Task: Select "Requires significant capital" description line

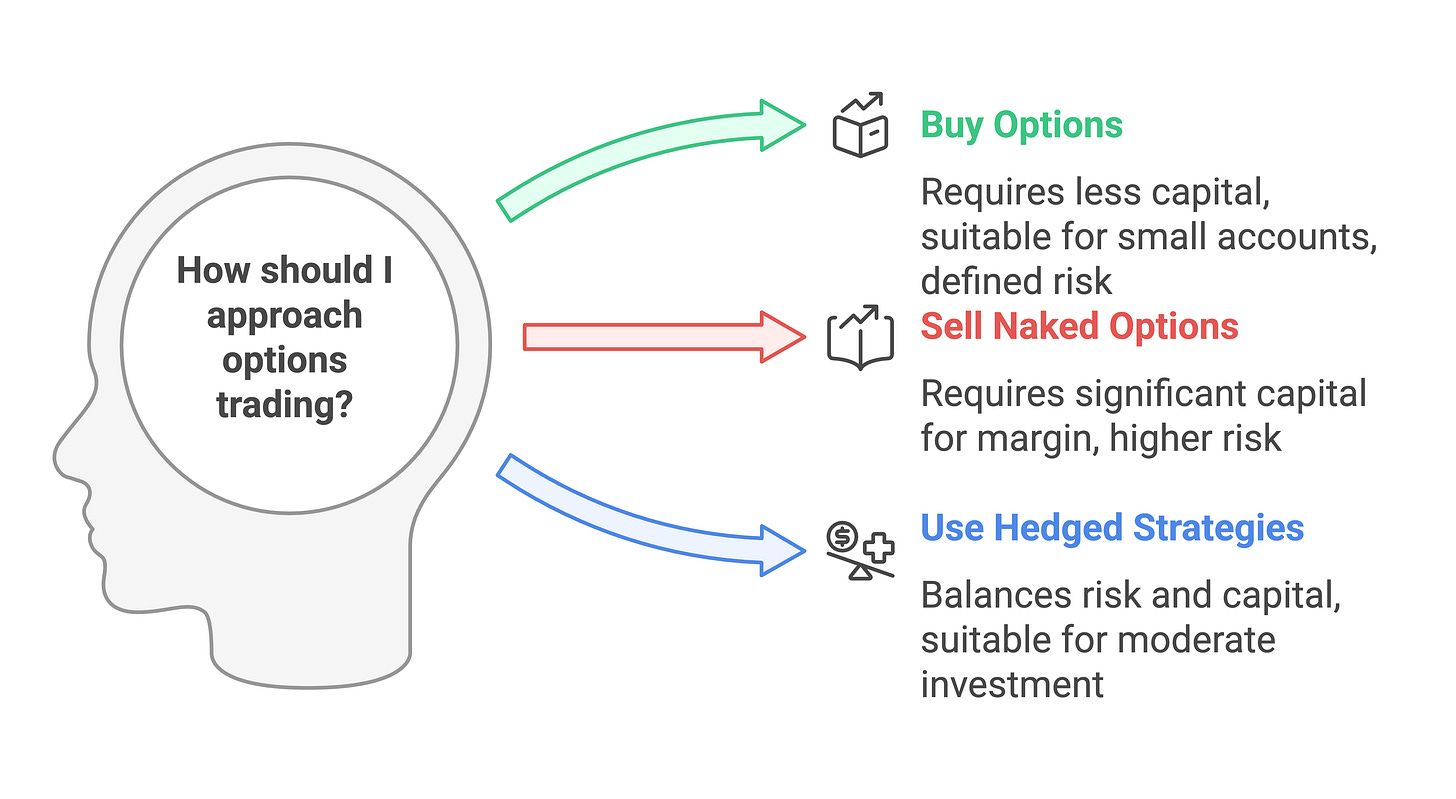Action: tap(1143, 393)
